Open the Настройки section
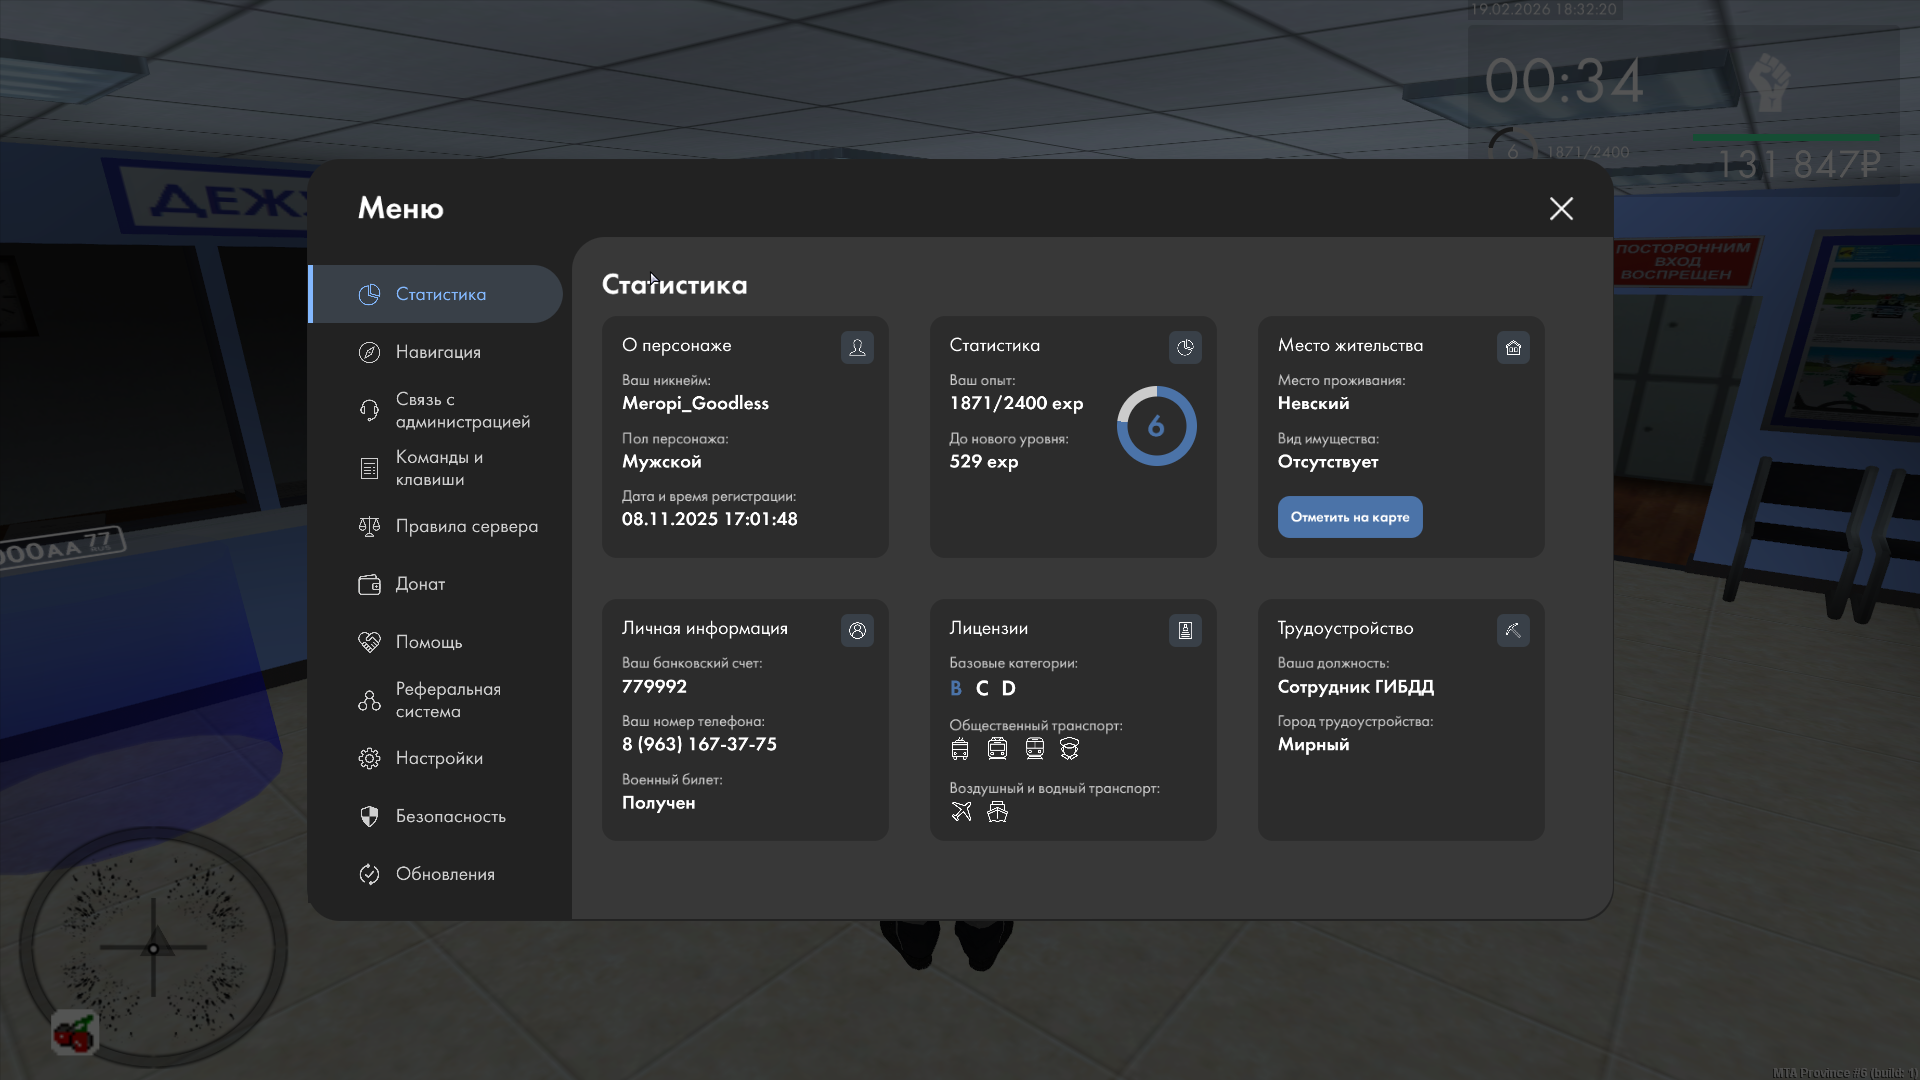Viewport: 1920px width, 1080px height. pyautogui.click(x=438, y=758)
